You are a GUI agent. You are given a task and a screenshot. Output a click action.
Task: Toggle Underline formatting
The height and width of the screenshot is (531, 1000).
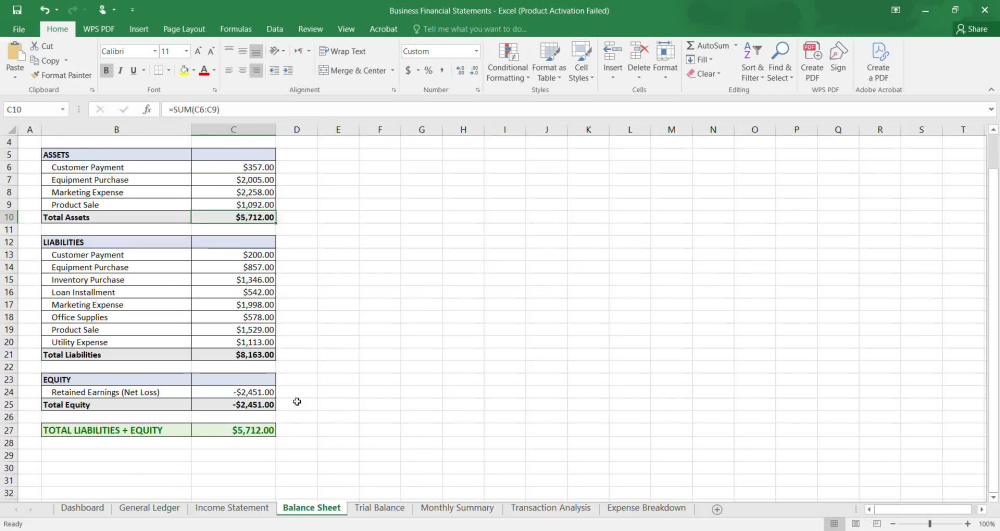click(x=133, y=70)
